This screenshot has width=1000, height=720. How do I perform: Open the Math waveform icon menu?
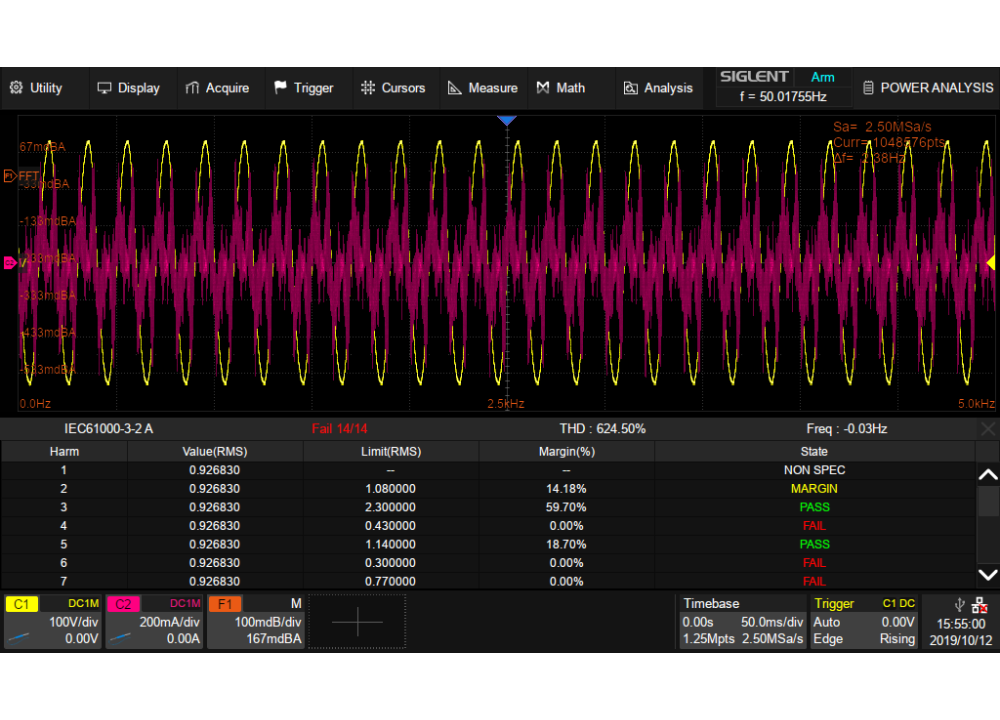(x=544, y=88)
